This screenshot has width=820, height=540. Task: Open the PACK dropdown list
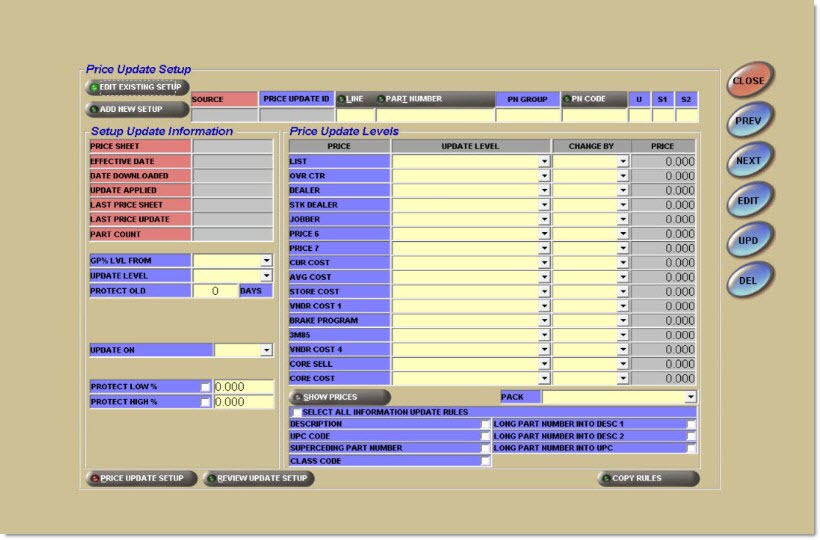(x=691, y=397)
